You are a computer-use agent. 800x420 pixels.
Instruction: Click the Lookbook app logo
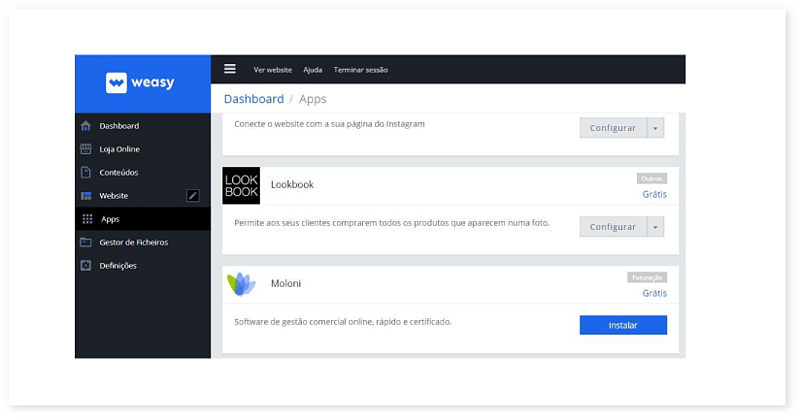coord(241,186)
